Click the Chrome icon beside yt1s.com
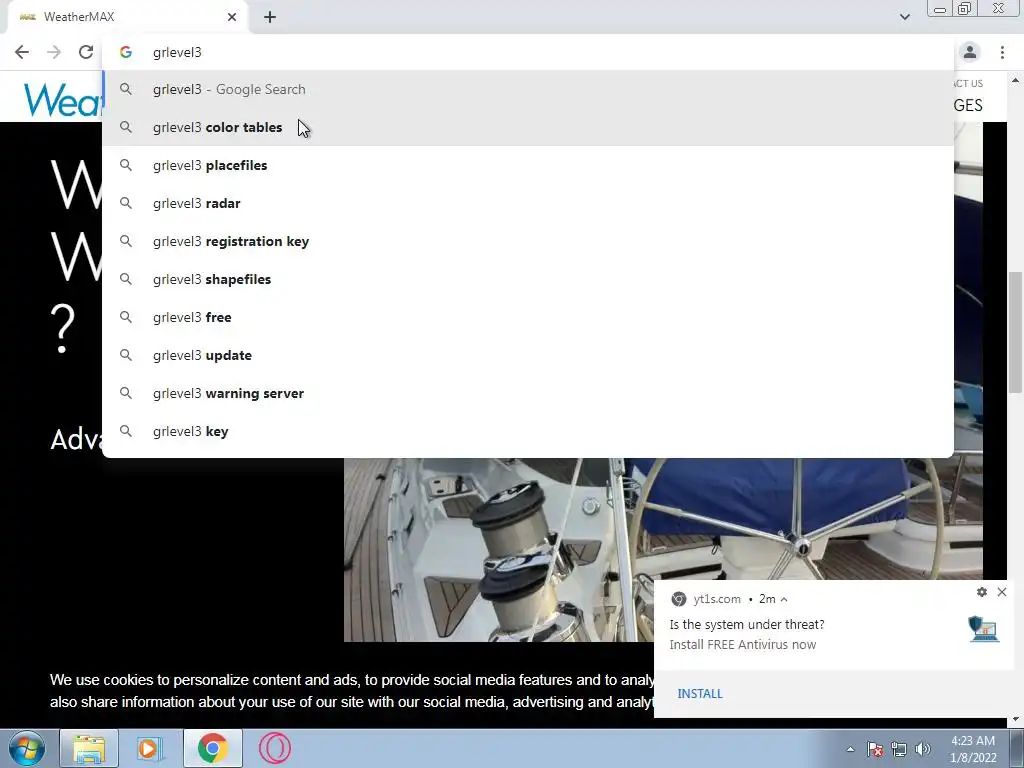Viewport: 1024px width, 768px height. click(x=679, y=599)
